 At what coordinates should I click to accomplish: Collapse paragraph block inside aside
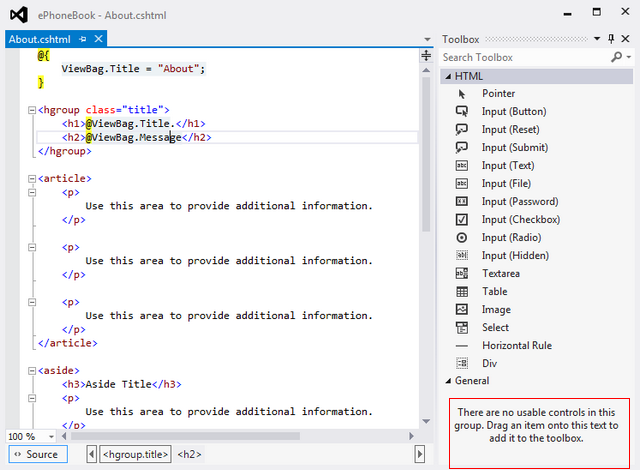32,398
